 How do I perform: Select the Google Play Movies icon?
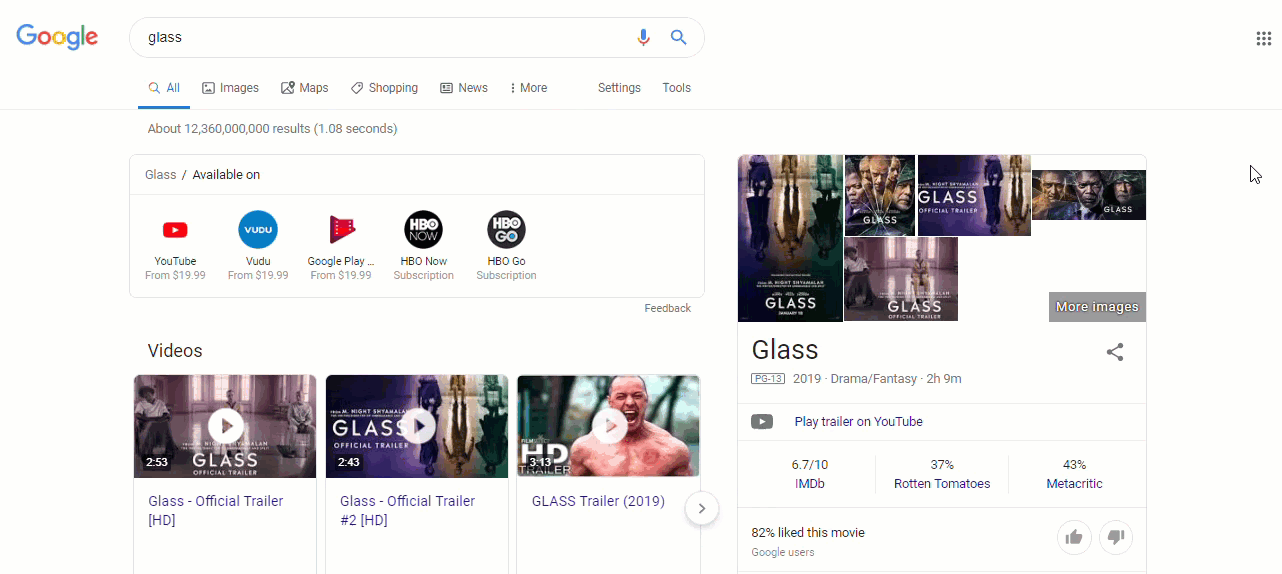coord(341,230)
